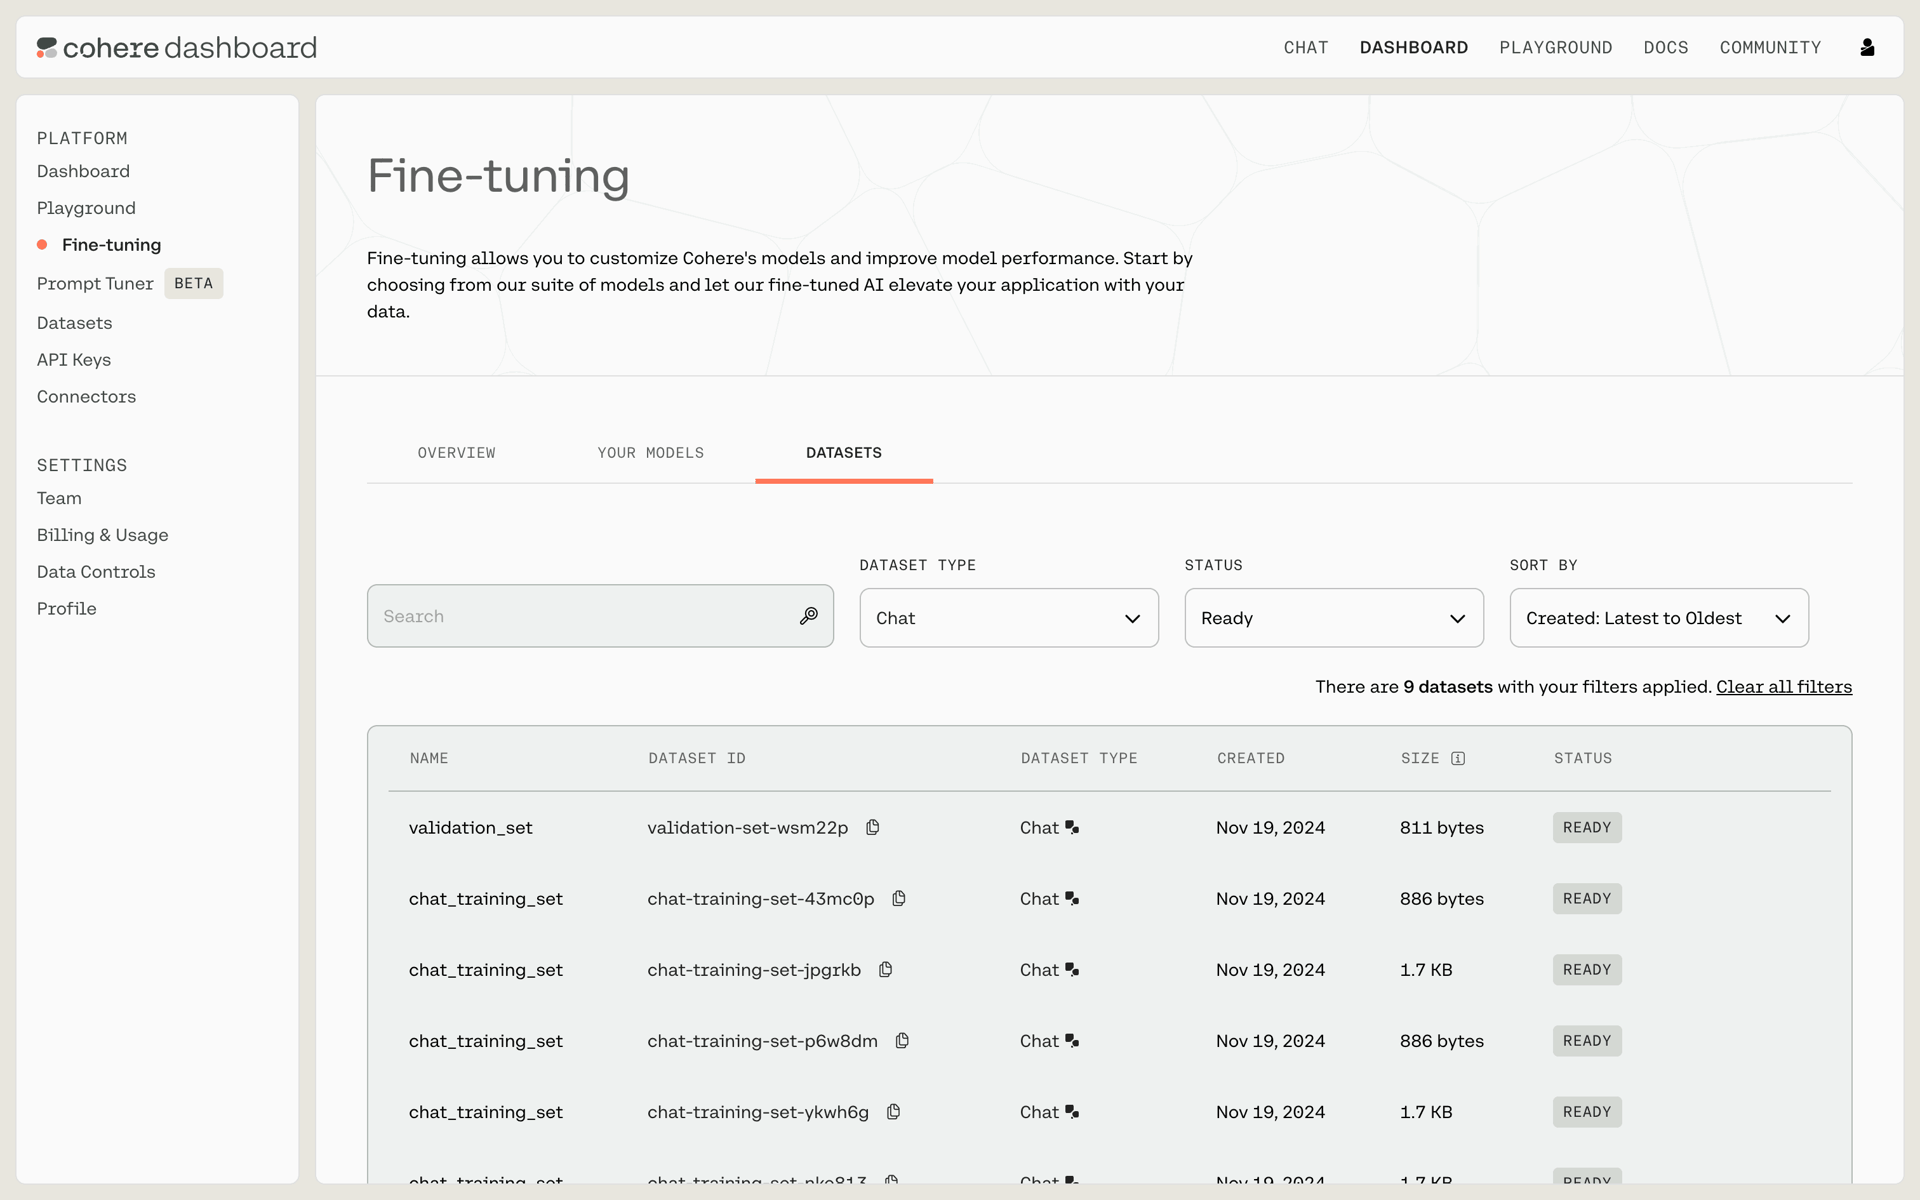The height and width of the screenshot is (1200, 1920).
Task: Click the DATASET TYPE column header
Action: [x=1079, y=758]
